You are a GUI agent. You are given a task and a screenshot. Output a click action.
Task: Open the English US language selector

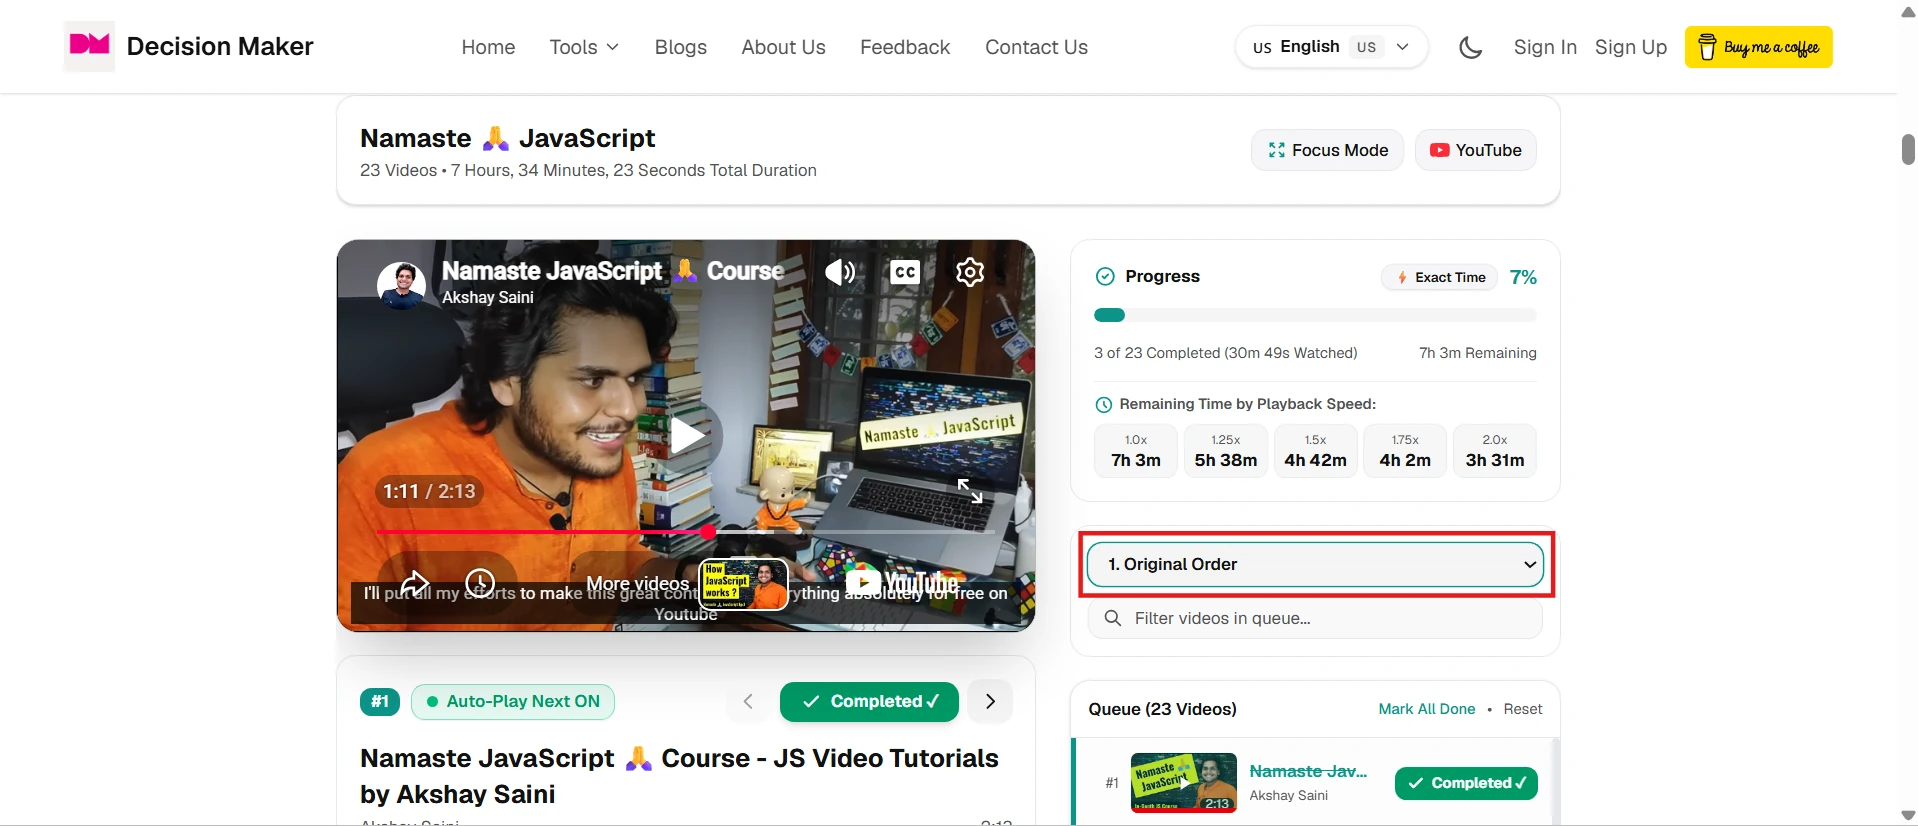coord(1331,47)
